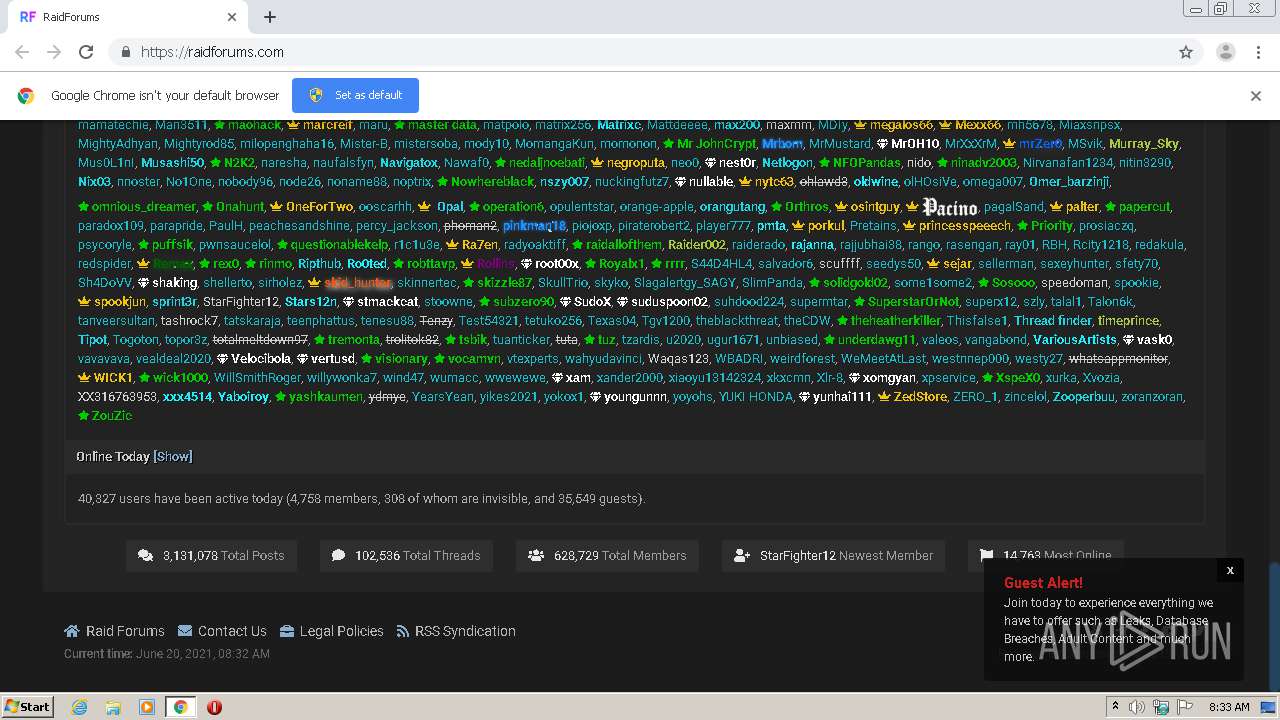Click the taskbar clock showing 8:33 AM

(x=1229, y=707)
